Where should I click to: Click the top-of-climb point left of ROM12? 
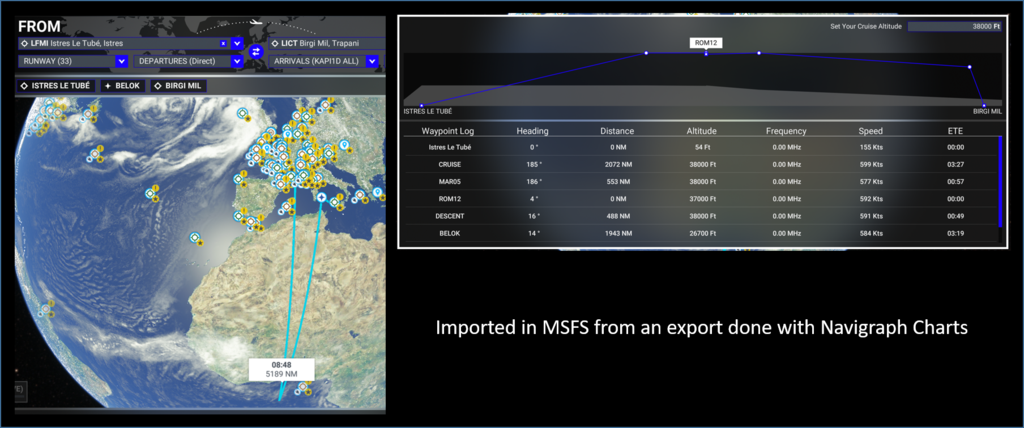pos(646,52)
